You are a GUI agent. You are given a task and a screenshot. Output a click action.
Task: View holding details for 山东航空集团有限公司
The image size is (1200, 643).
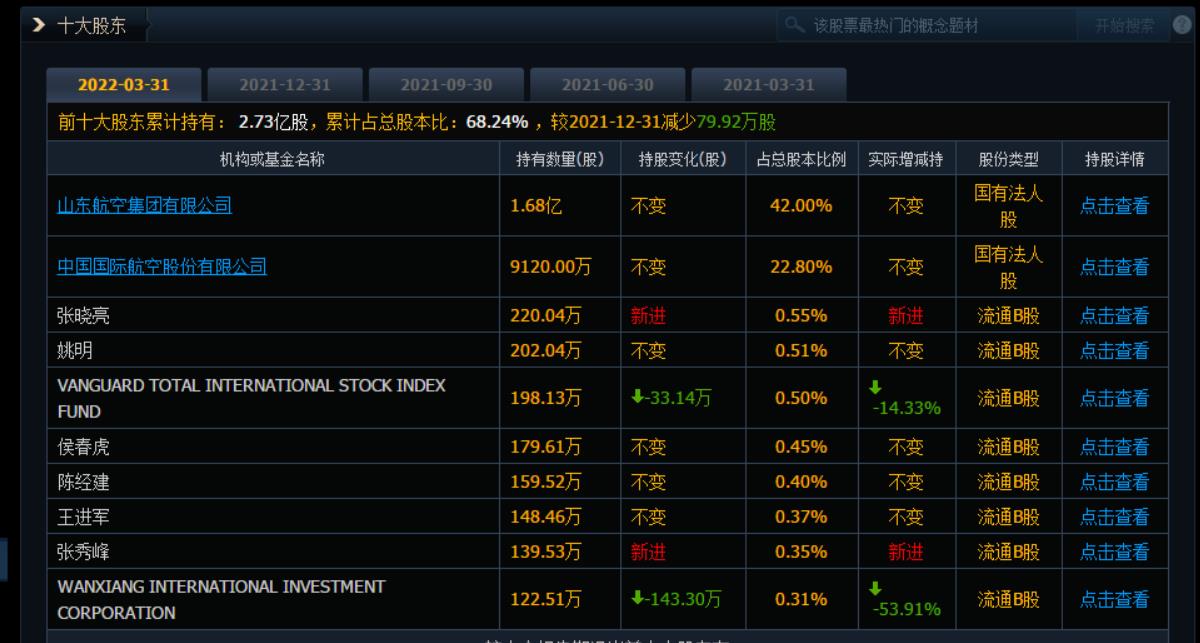tap(1114, 207)
